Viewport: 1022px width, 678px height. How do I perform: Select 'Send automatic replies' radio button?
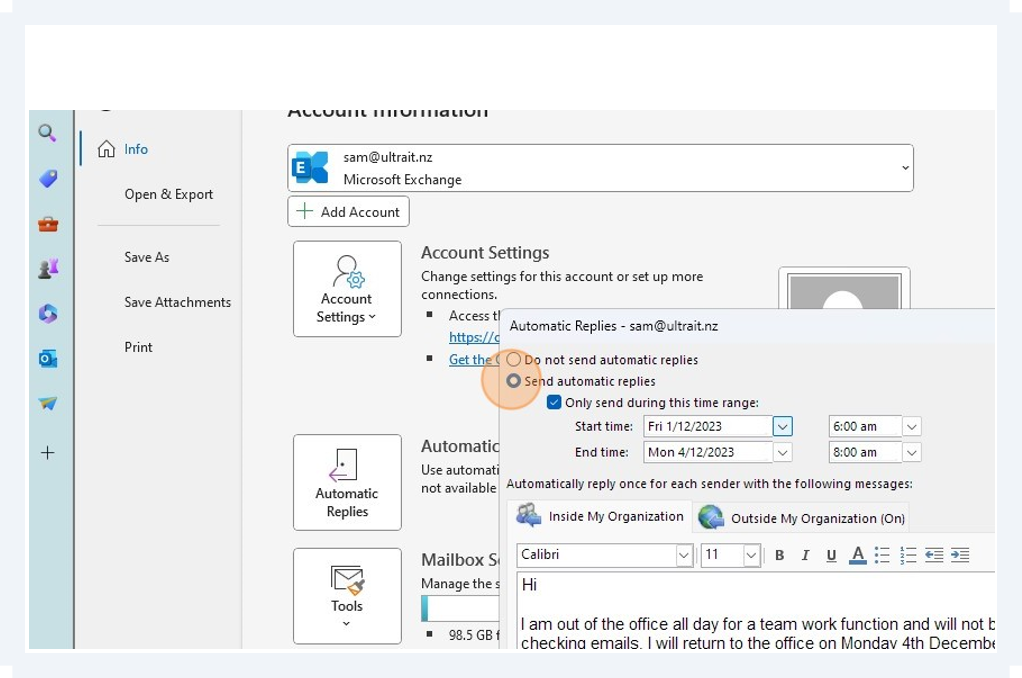(514, 381)
